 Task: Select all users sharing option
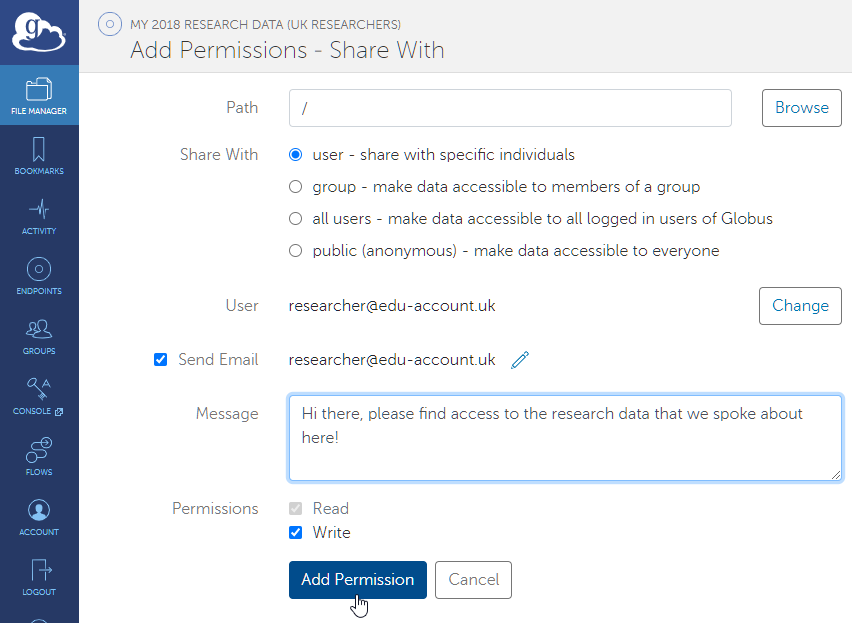[295, 219]
